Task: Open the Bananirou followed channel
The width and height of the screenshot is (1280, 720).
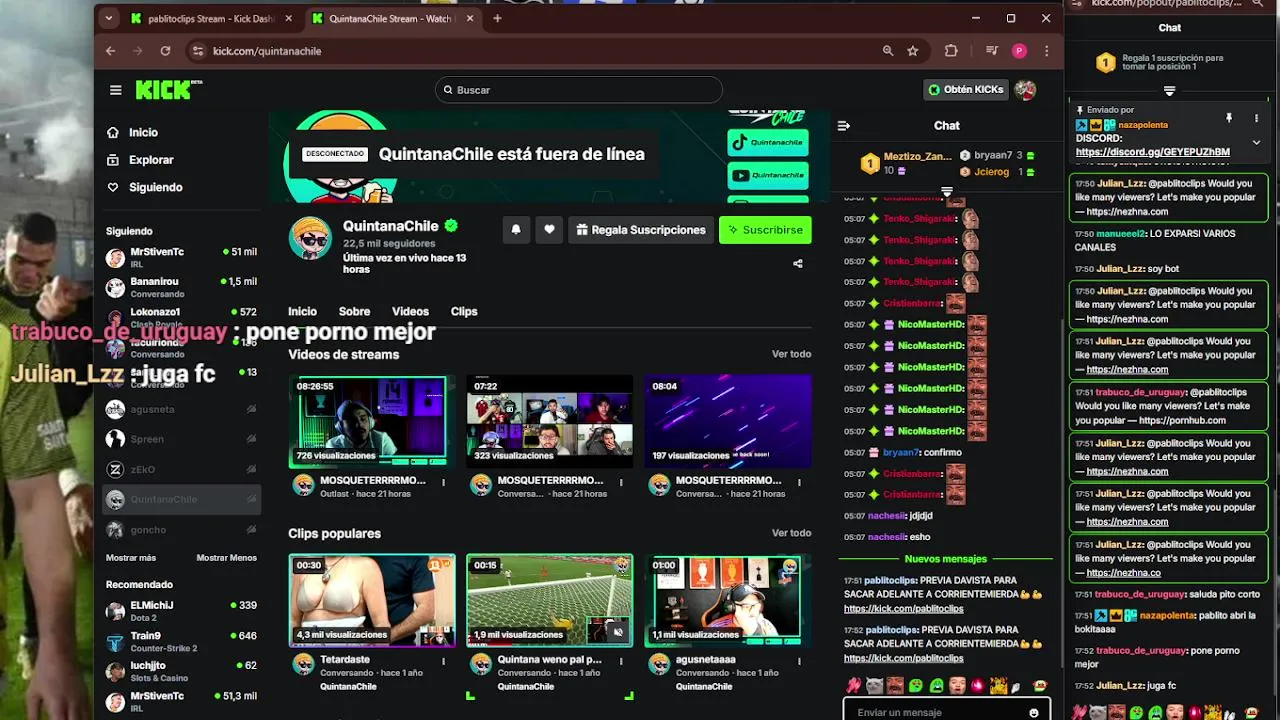Action: tap(181, 288)
